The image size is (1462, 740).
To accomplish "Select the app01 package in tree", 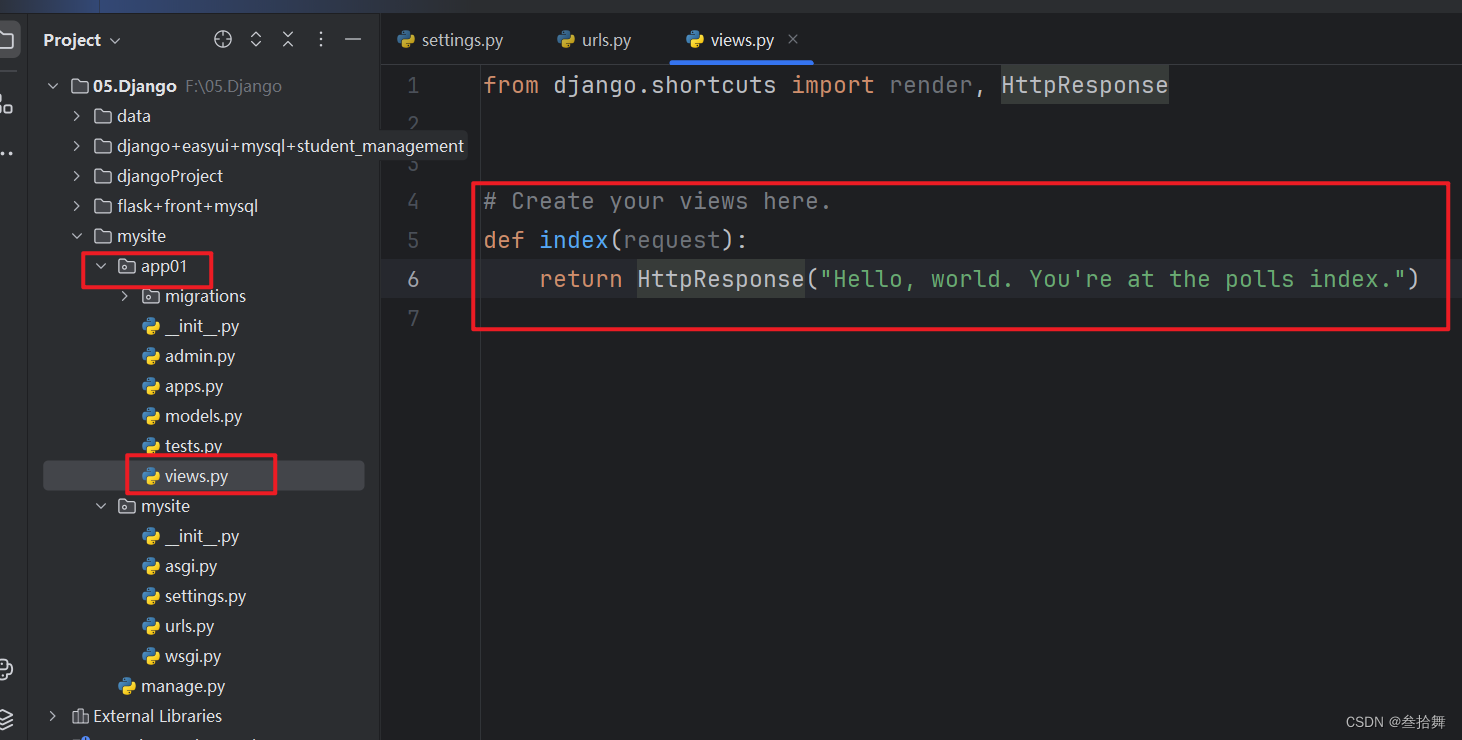I will [x=152, y=266].
